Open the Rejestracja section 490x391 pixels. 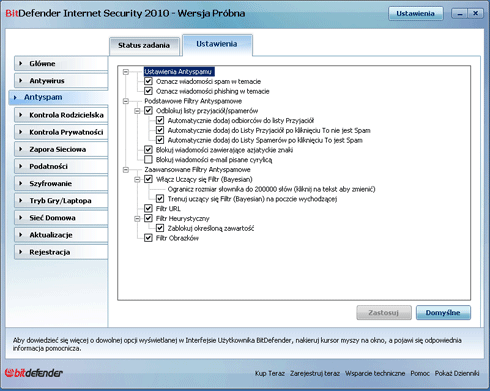click(61, 252)
